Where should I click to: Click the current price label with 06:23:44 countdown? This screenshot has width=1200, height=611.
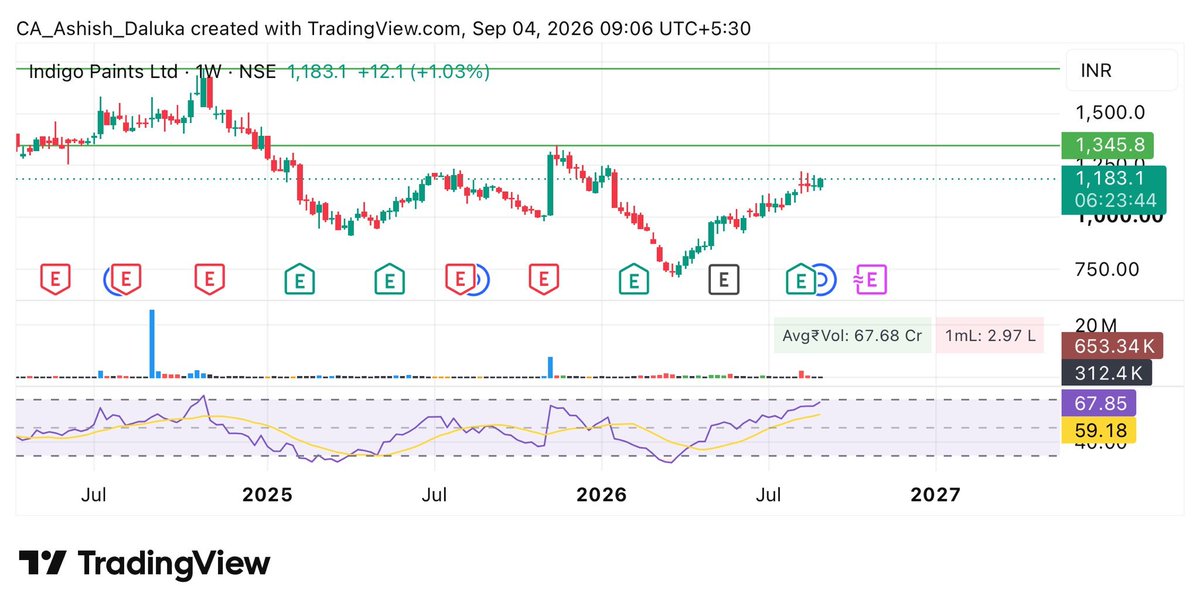[x=1114, y=189]
